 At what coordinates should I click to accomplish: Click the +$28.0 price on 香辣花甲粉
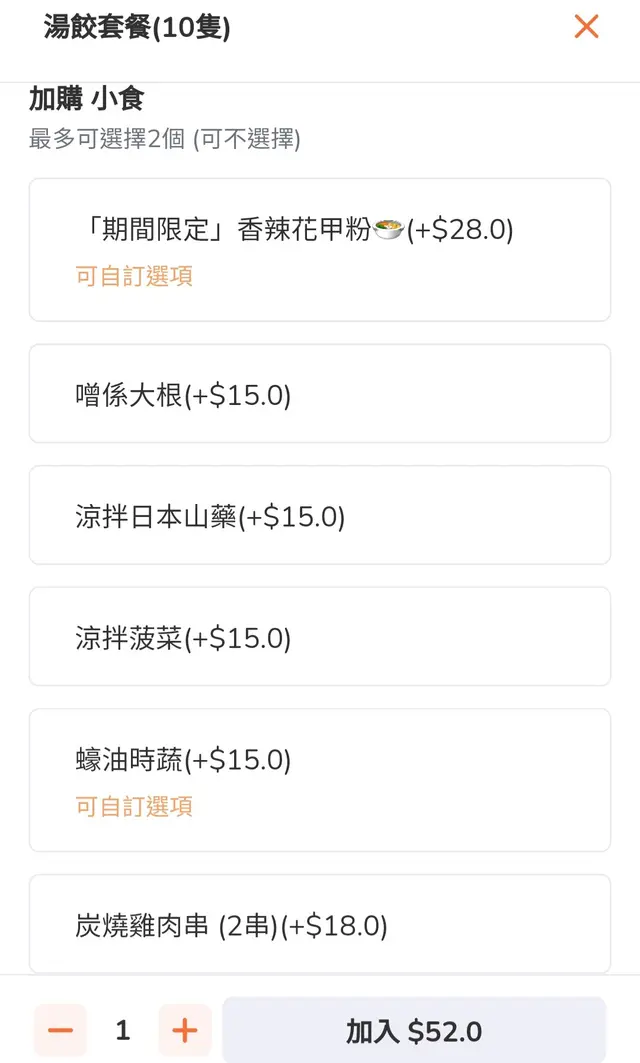(460, 230)
